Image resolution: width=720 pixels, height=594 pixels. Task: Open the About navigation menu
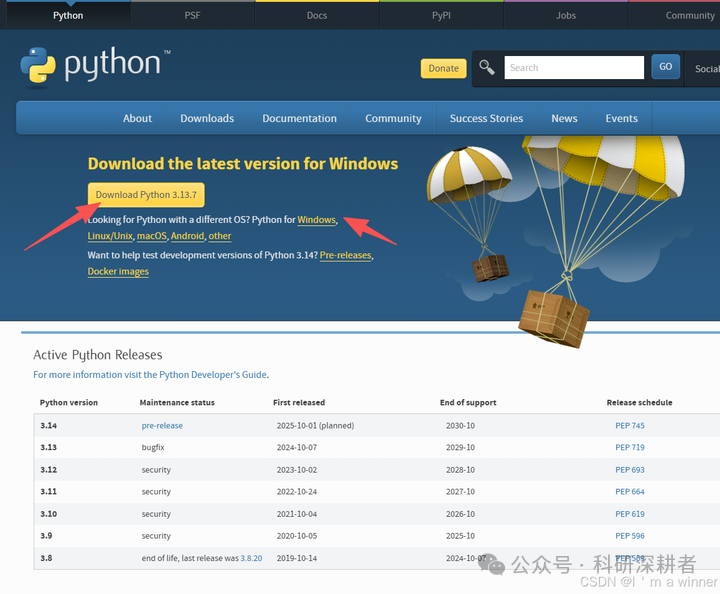tap(137, 118)
